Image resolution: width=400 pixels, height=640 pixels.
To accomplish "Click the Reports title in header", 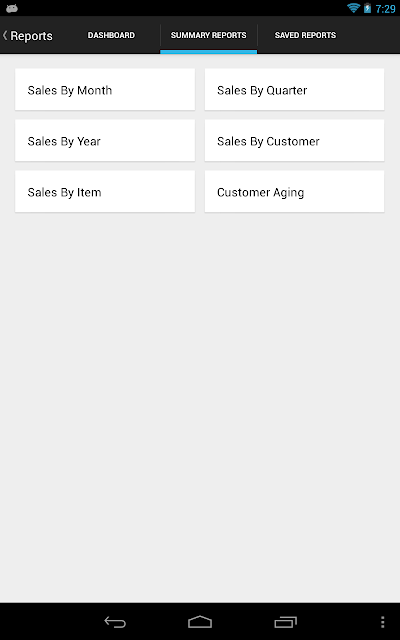I will pos(31,36).
